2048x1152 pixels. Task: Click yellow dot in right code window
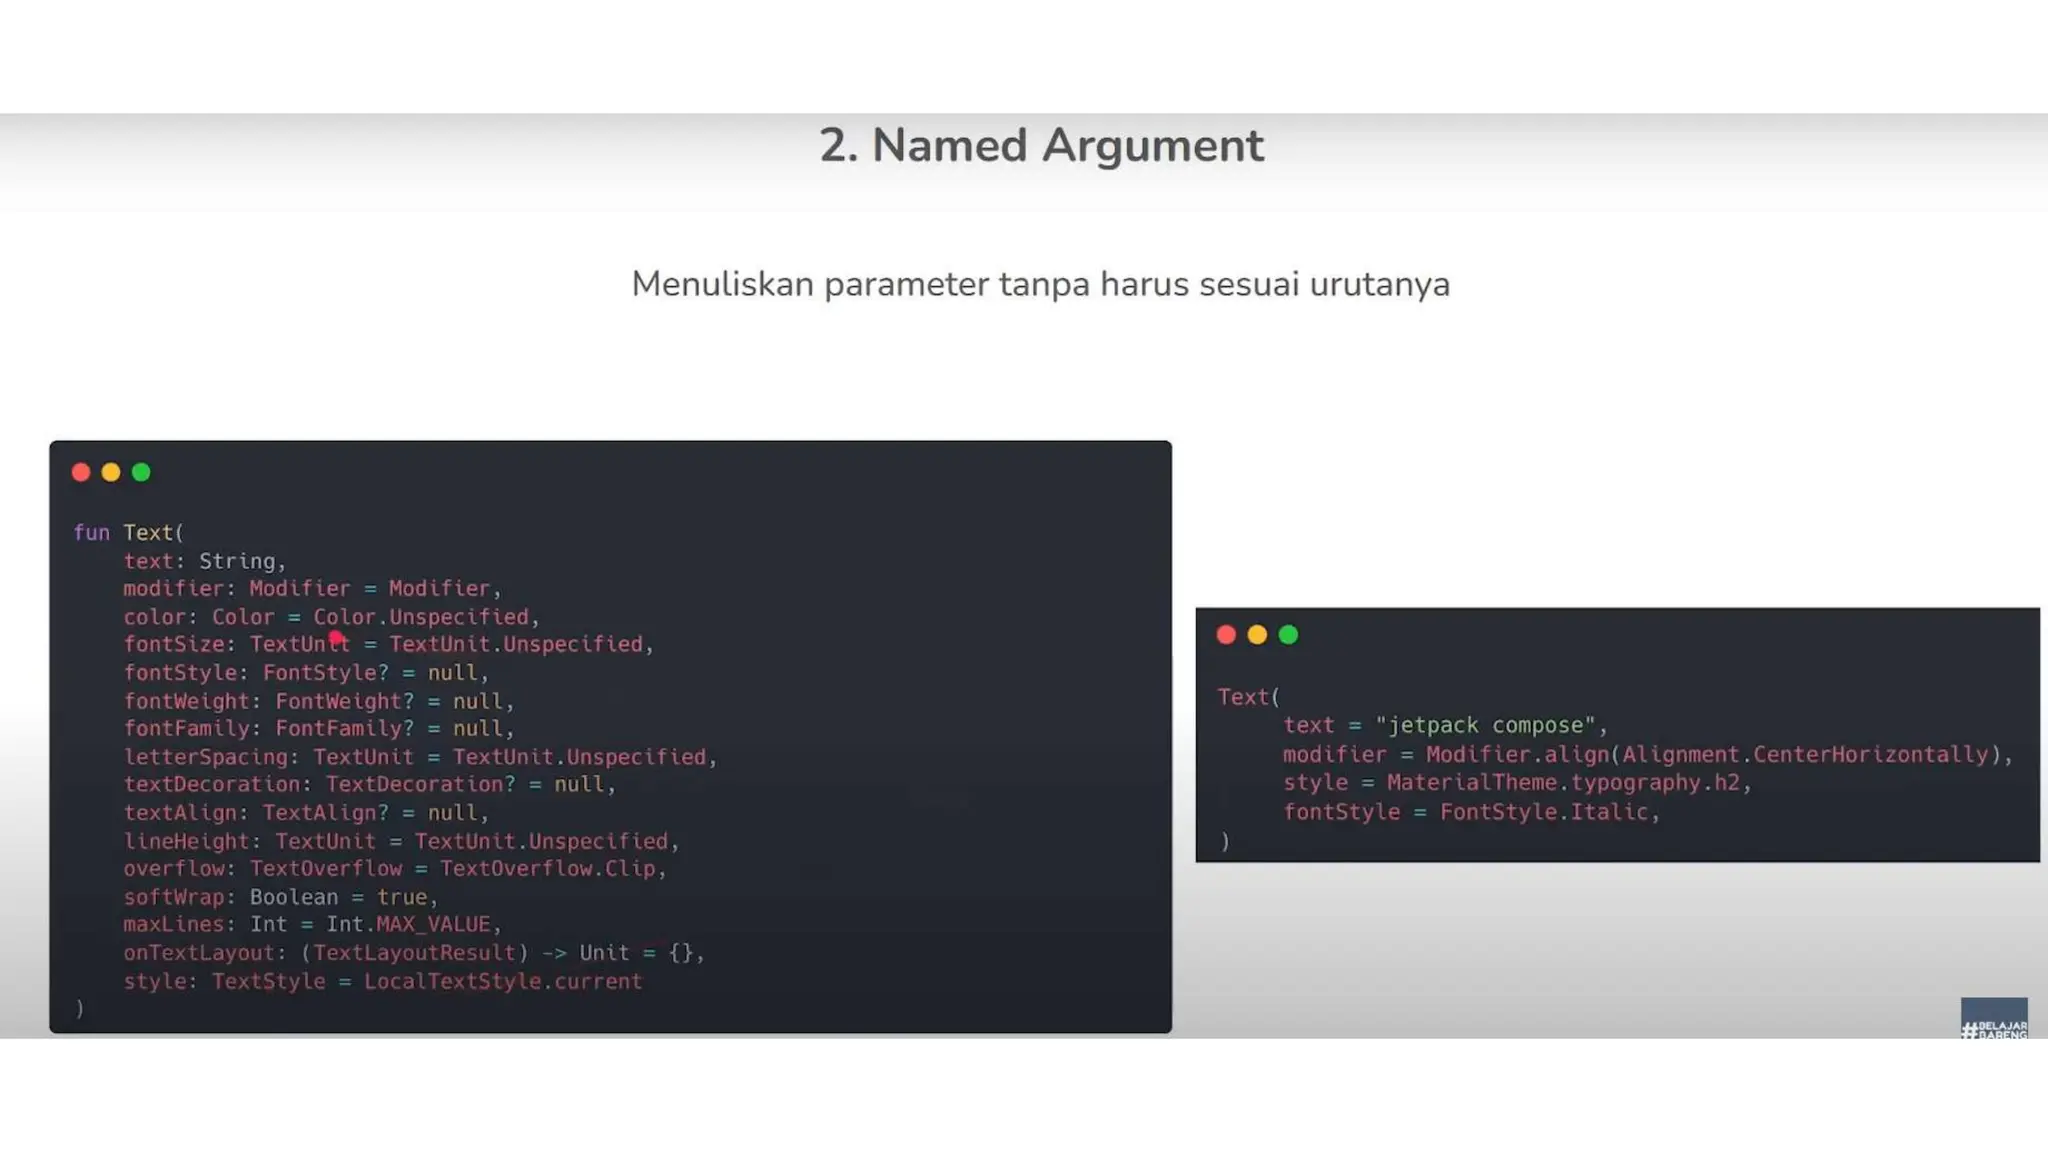click(1257, 634)
